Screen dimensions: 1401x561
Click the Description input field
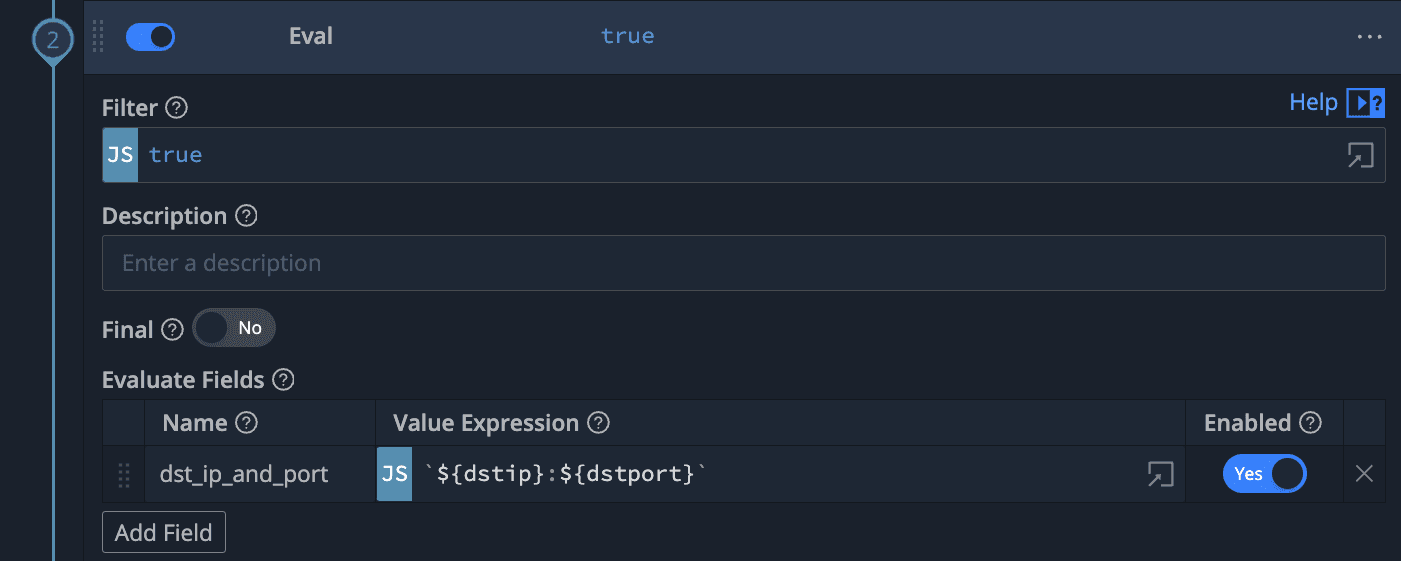743,263
